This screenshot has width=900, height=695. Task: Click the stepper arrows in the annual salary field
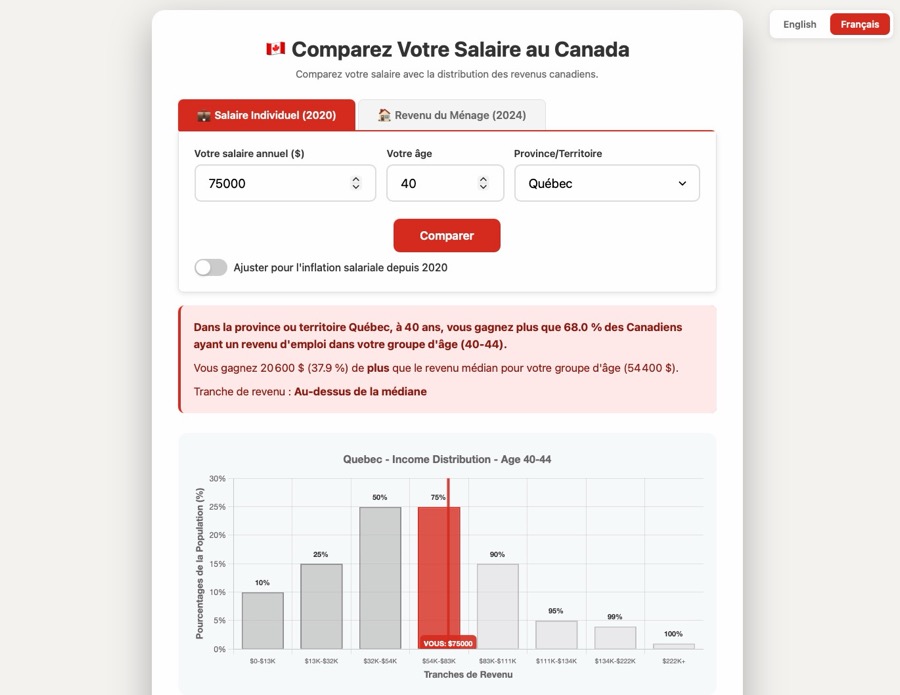356,183
